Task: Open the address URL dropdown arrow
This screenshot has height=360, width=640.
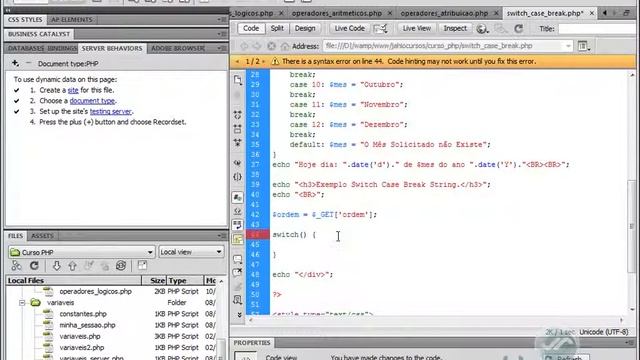Action: point(568,46)
